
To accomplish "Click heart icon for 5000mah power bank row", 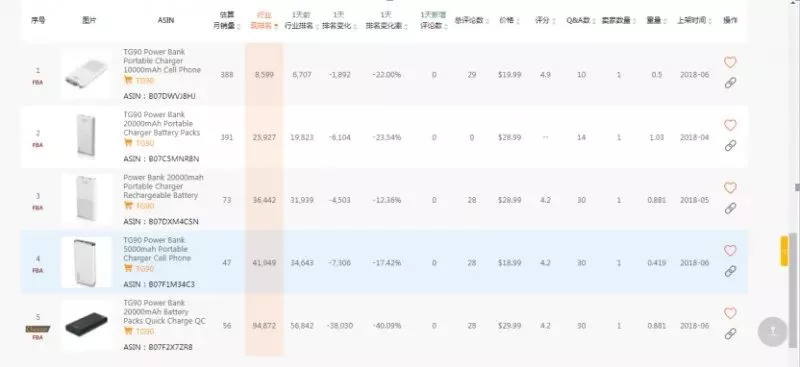I will click(730, 251).
